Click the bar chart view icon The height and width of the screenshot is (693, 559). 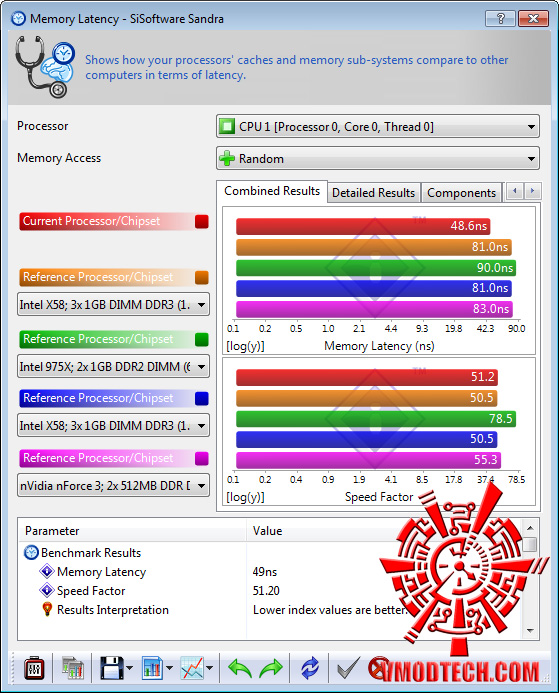152,668
